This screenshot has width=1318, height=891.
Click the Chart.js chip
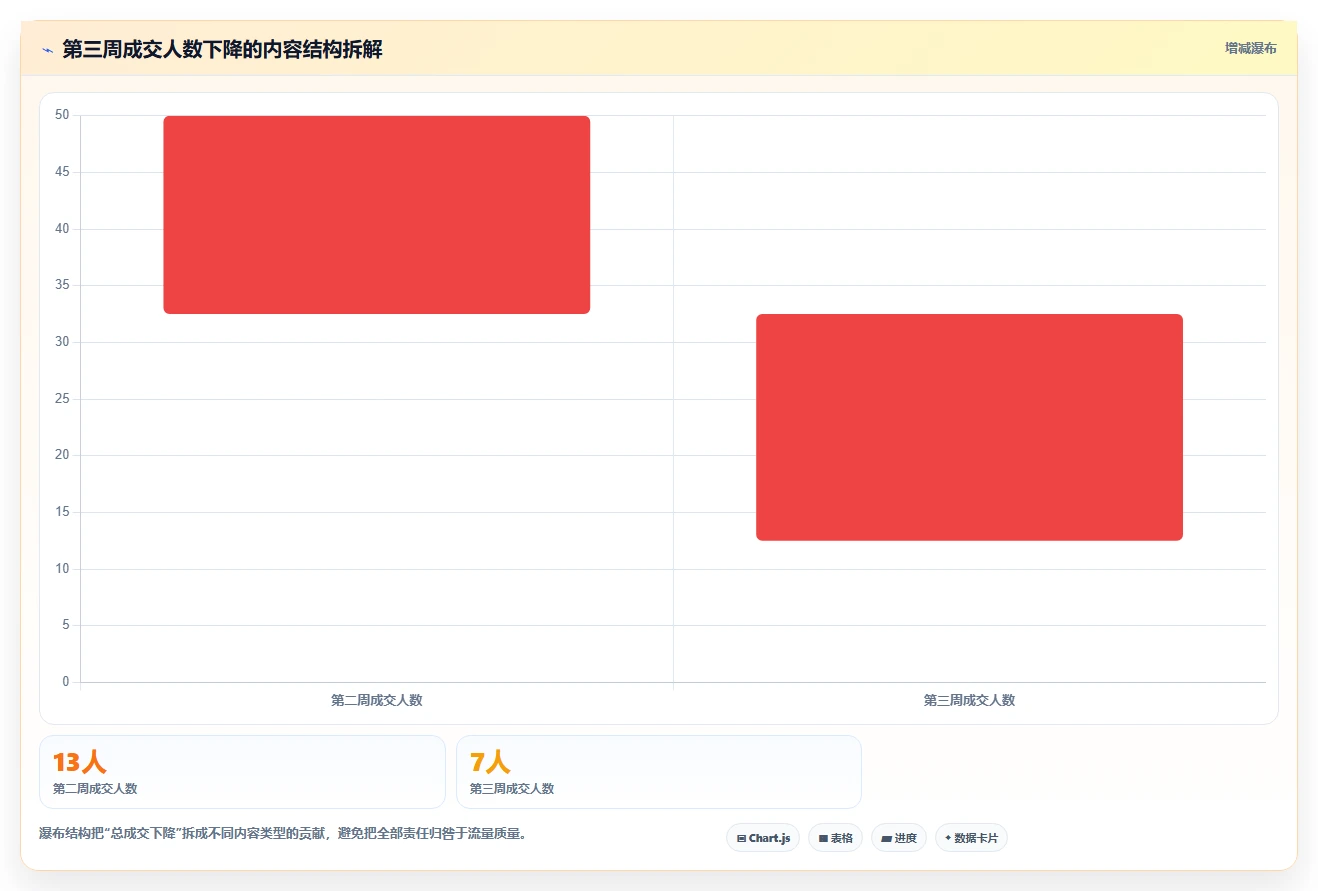coord(763,838)
